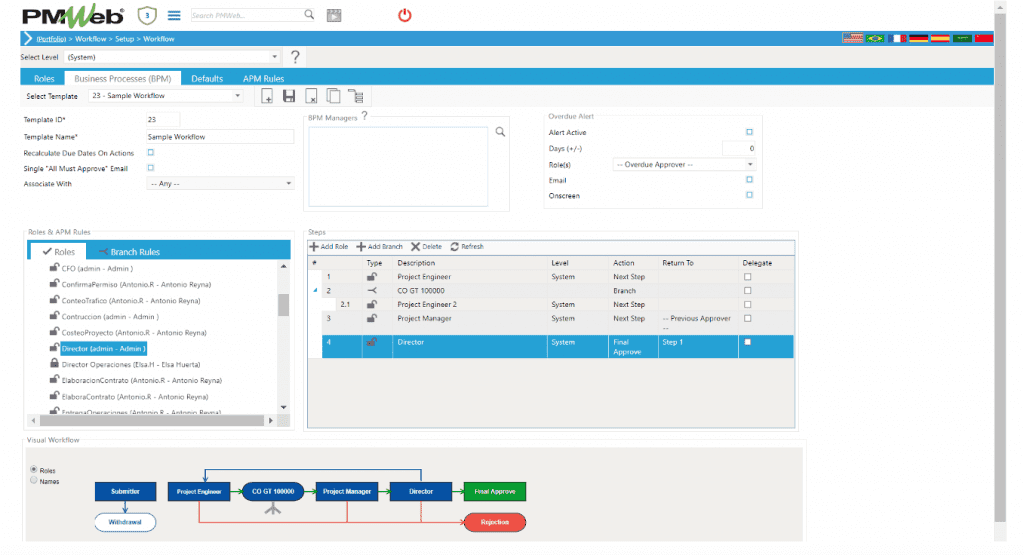Toggle Recalculate Due Dates On Actions checkbox
1024x555 pixels.
tap(151, 152)
